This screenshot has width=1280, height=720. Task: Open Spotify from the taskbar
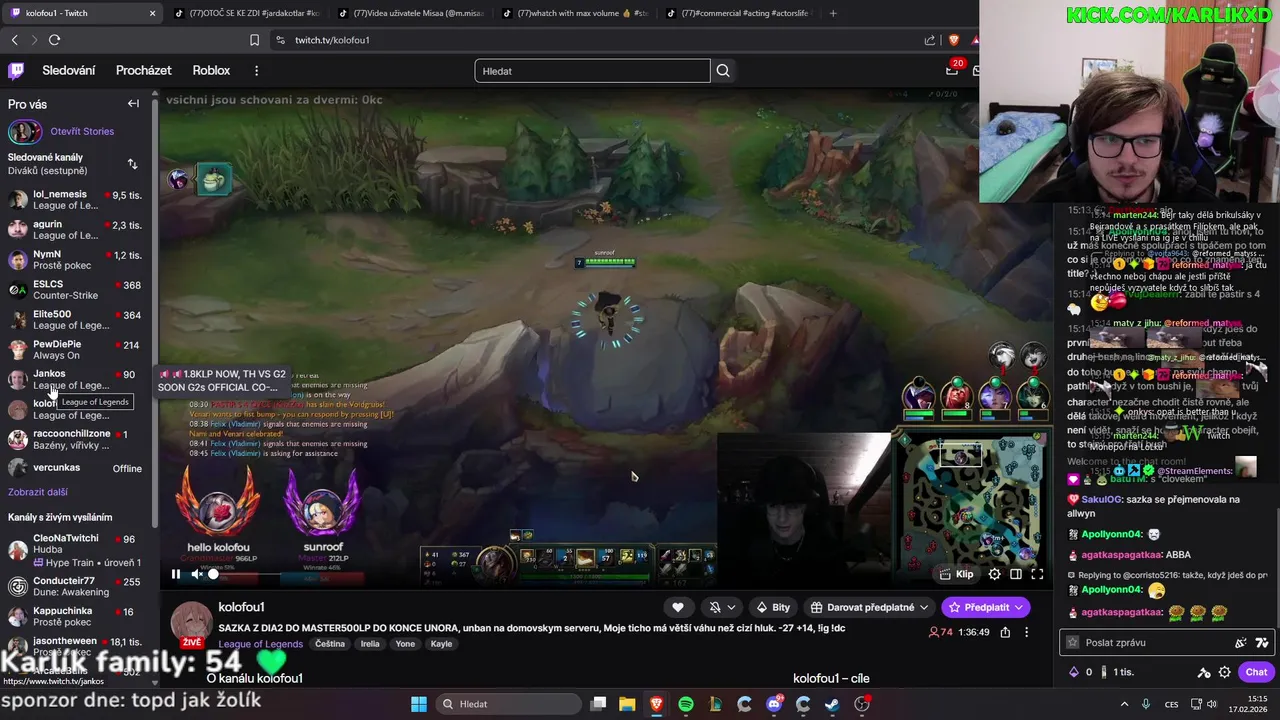(686, 704)
